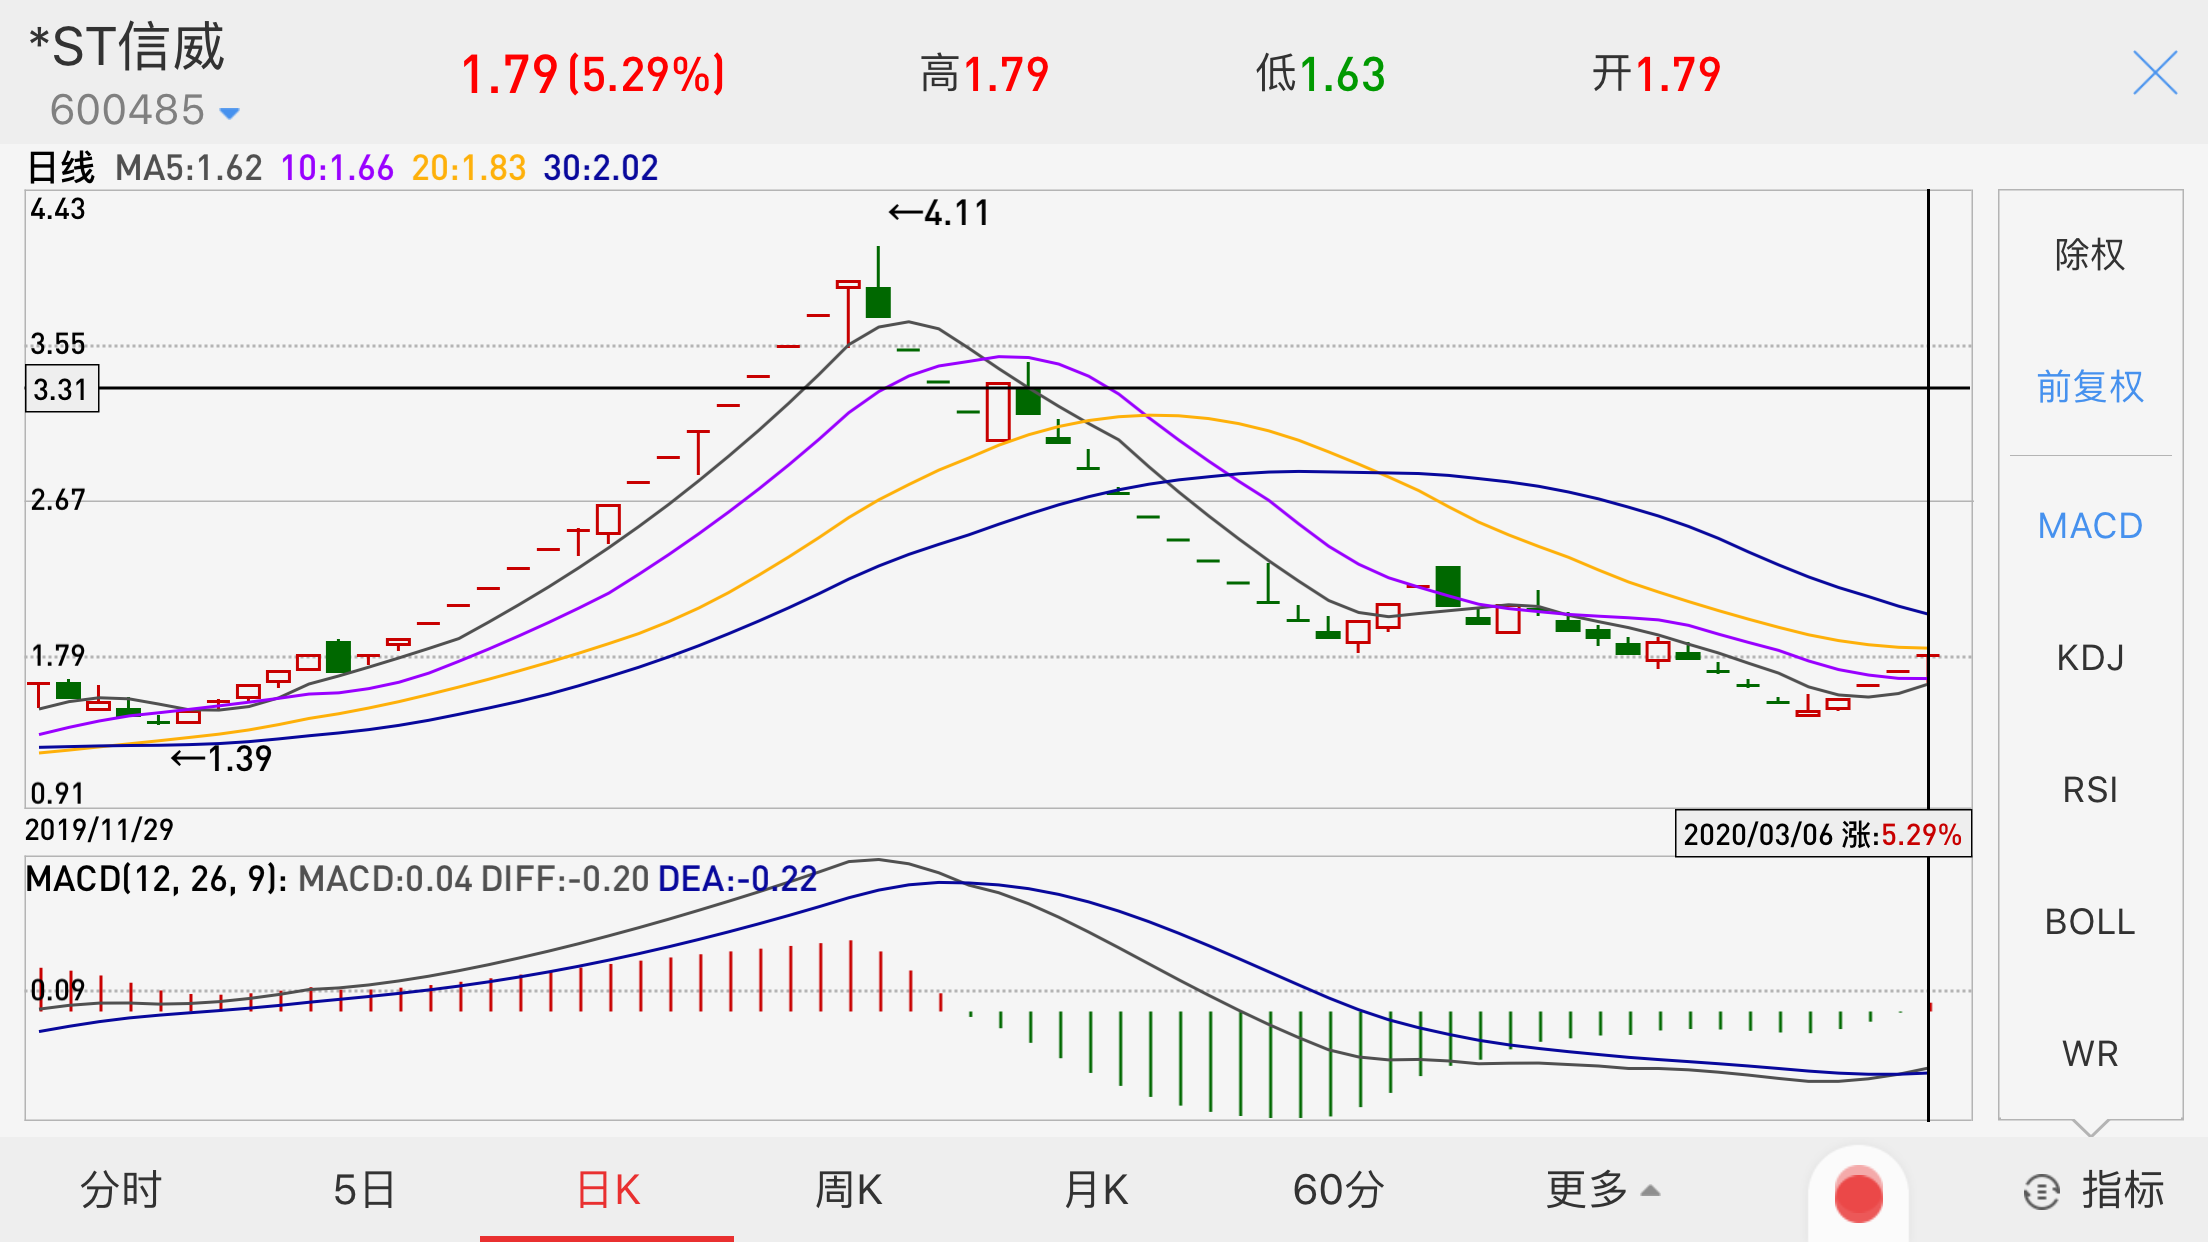Tap the 高1.79 high value

[x=985, y=75]
